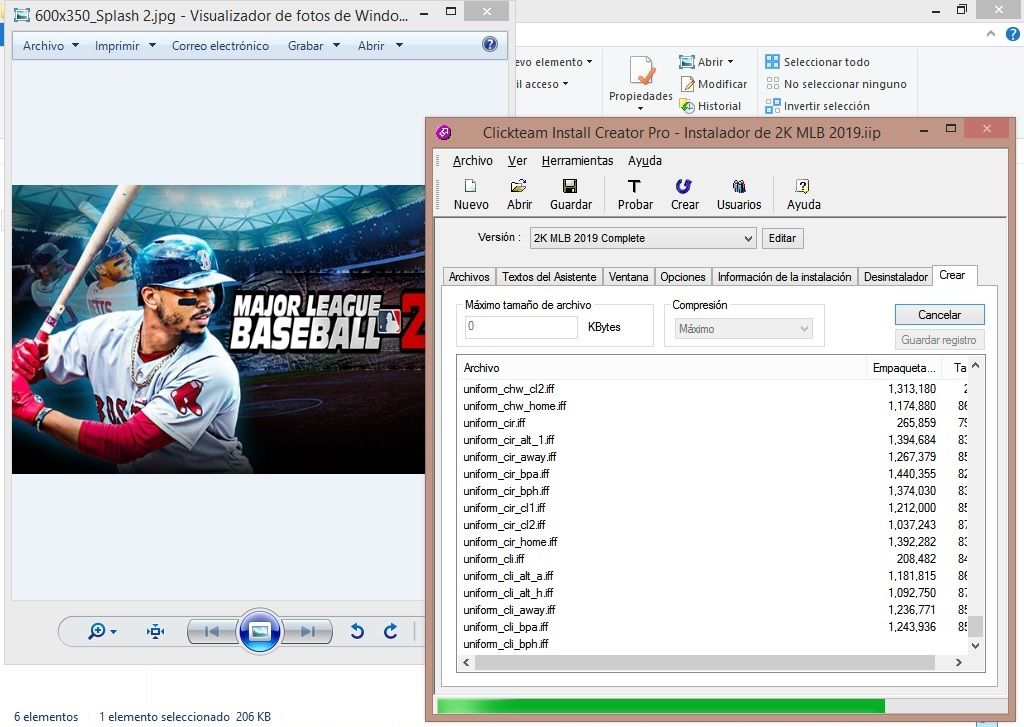
Task: Click No seleccionar ninguno in Explorer ribbon
Action: tap(836, 84)
